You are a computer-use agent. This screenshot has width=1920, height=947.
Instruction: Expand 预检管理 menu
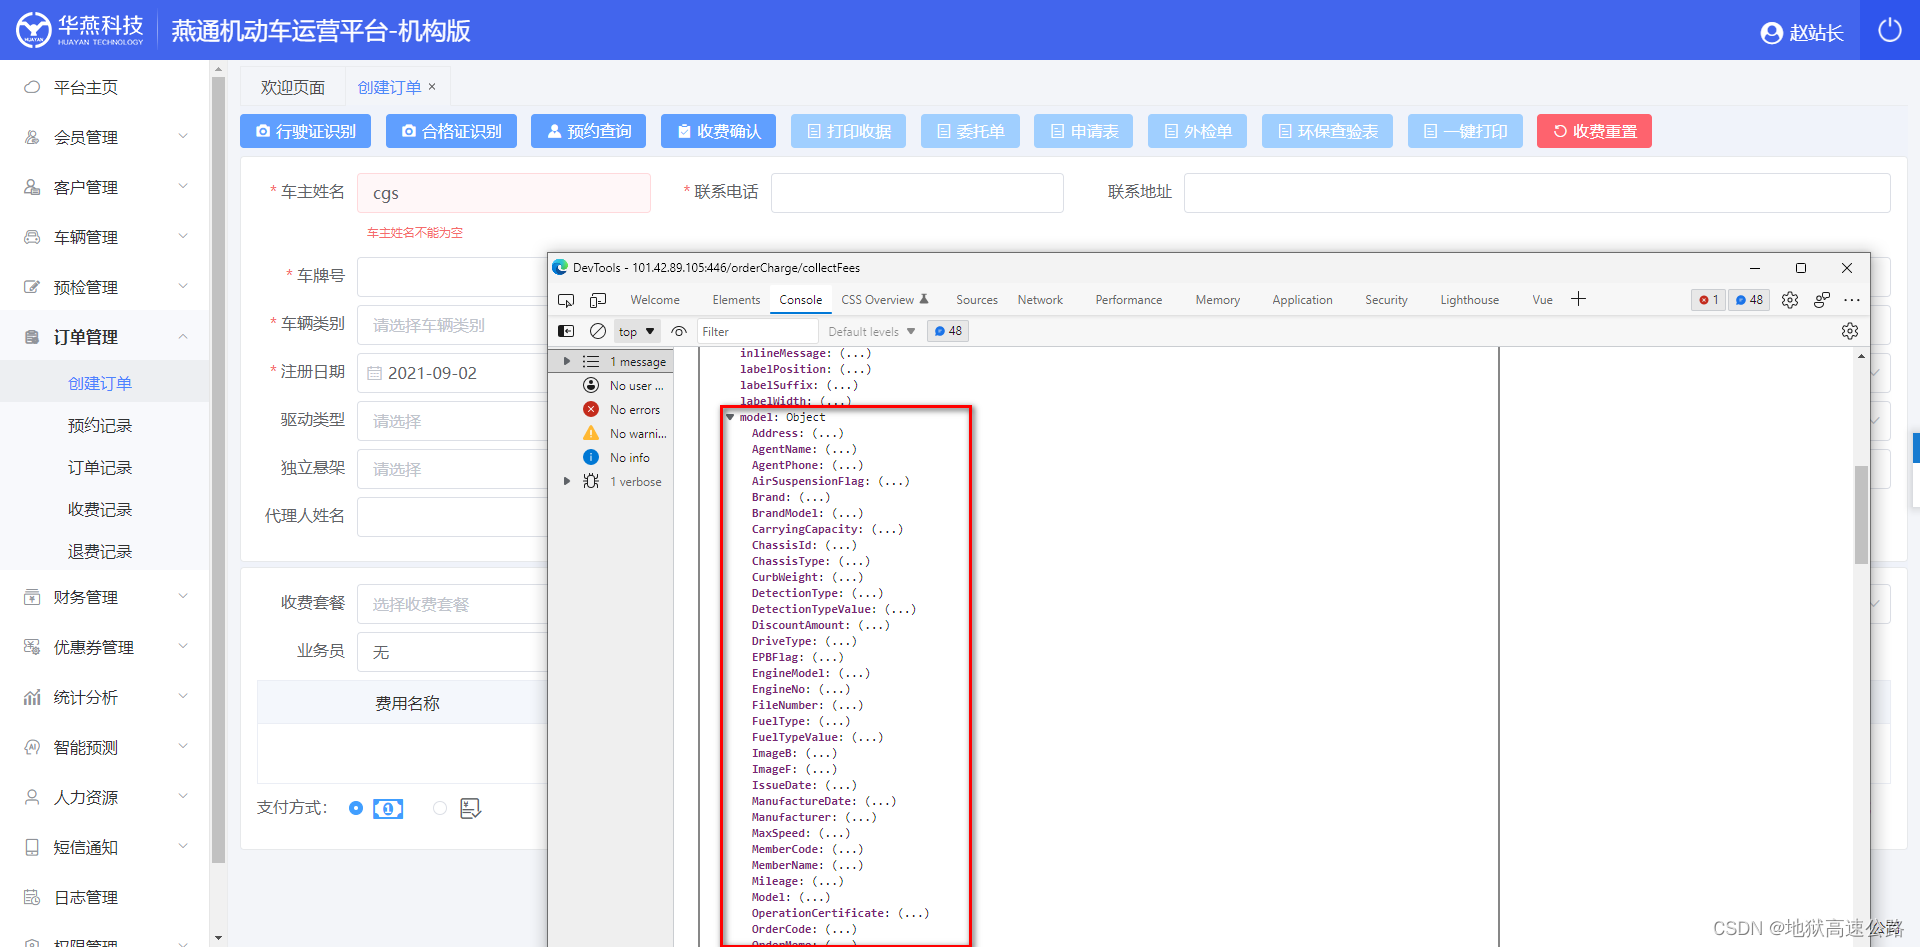pos(105,287)
